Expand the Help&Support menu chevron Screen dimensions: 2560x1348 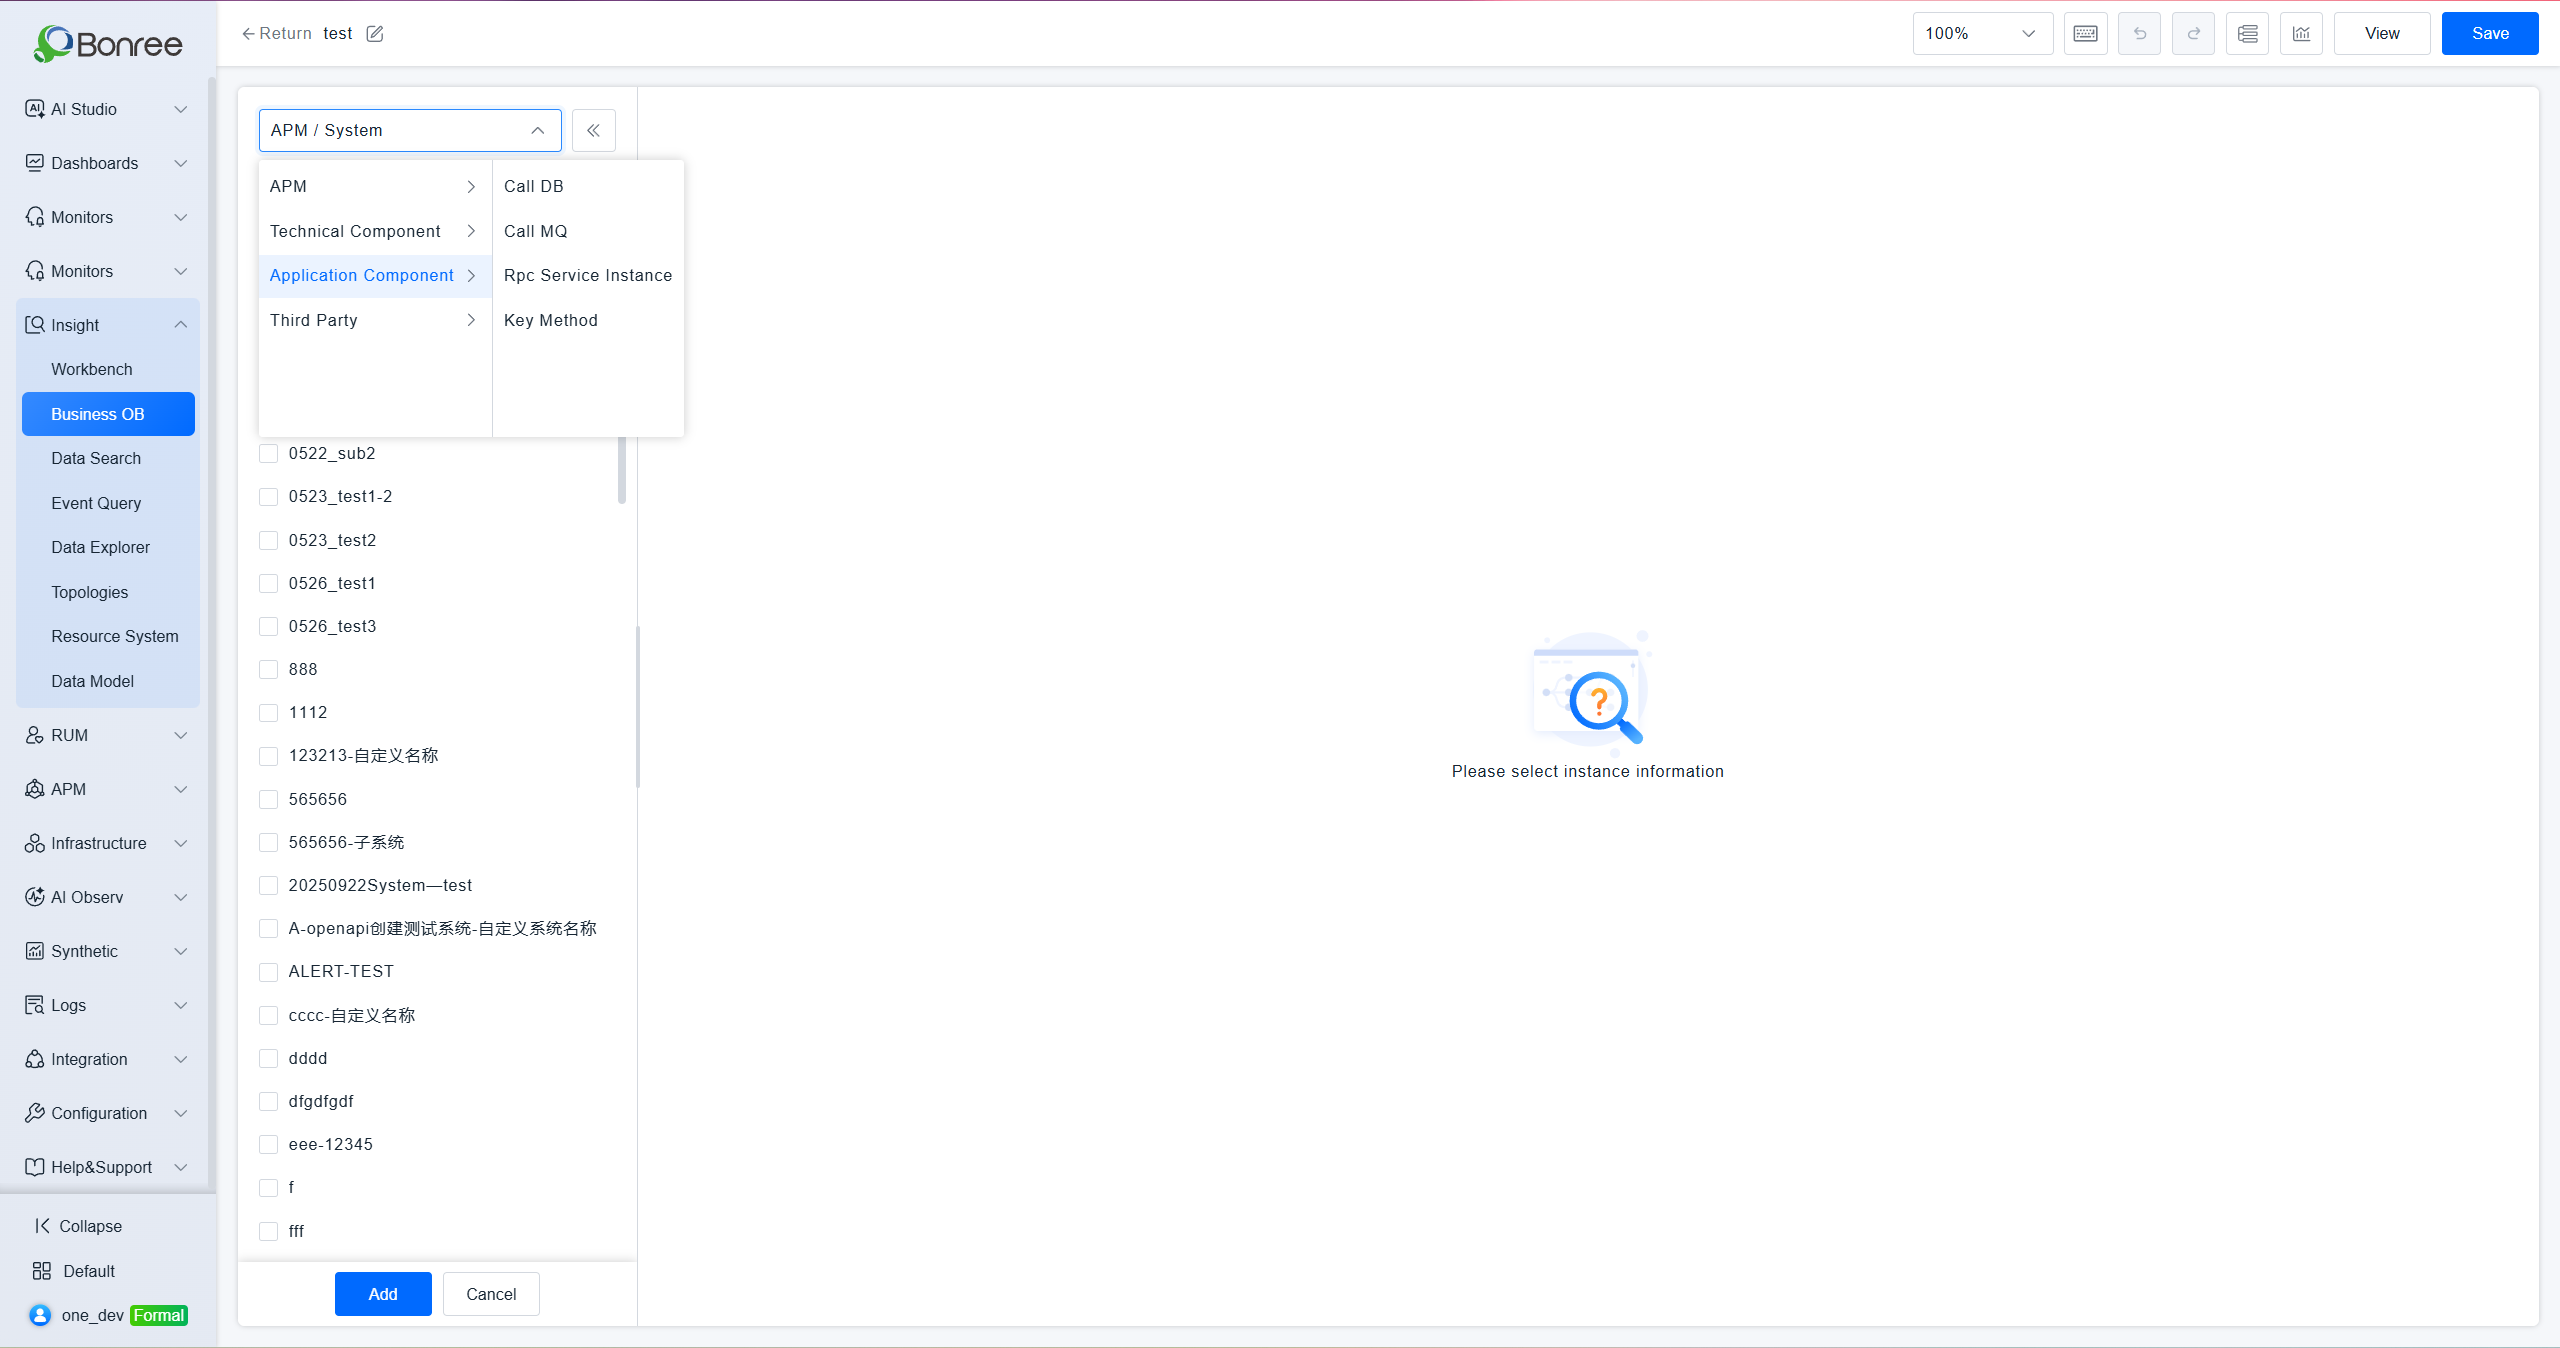coord(181,1167)
